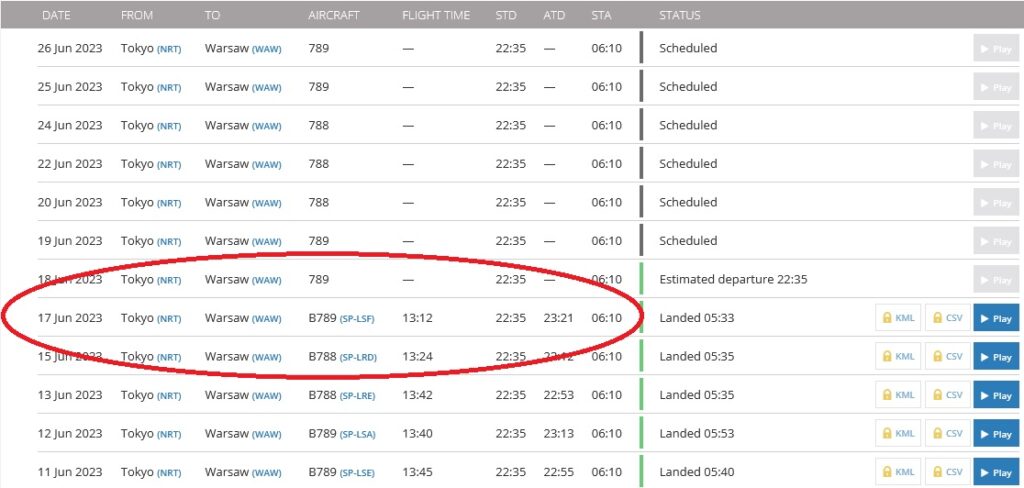
Task: Open aircraft registration SP-LRD link
Action: pyautogui.click(x=358, y=357)
